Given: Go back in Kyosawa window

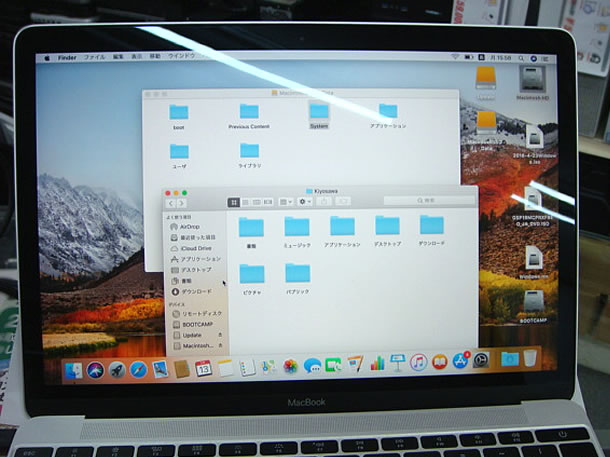Looking at the screenshot, I should pos(171,203).
